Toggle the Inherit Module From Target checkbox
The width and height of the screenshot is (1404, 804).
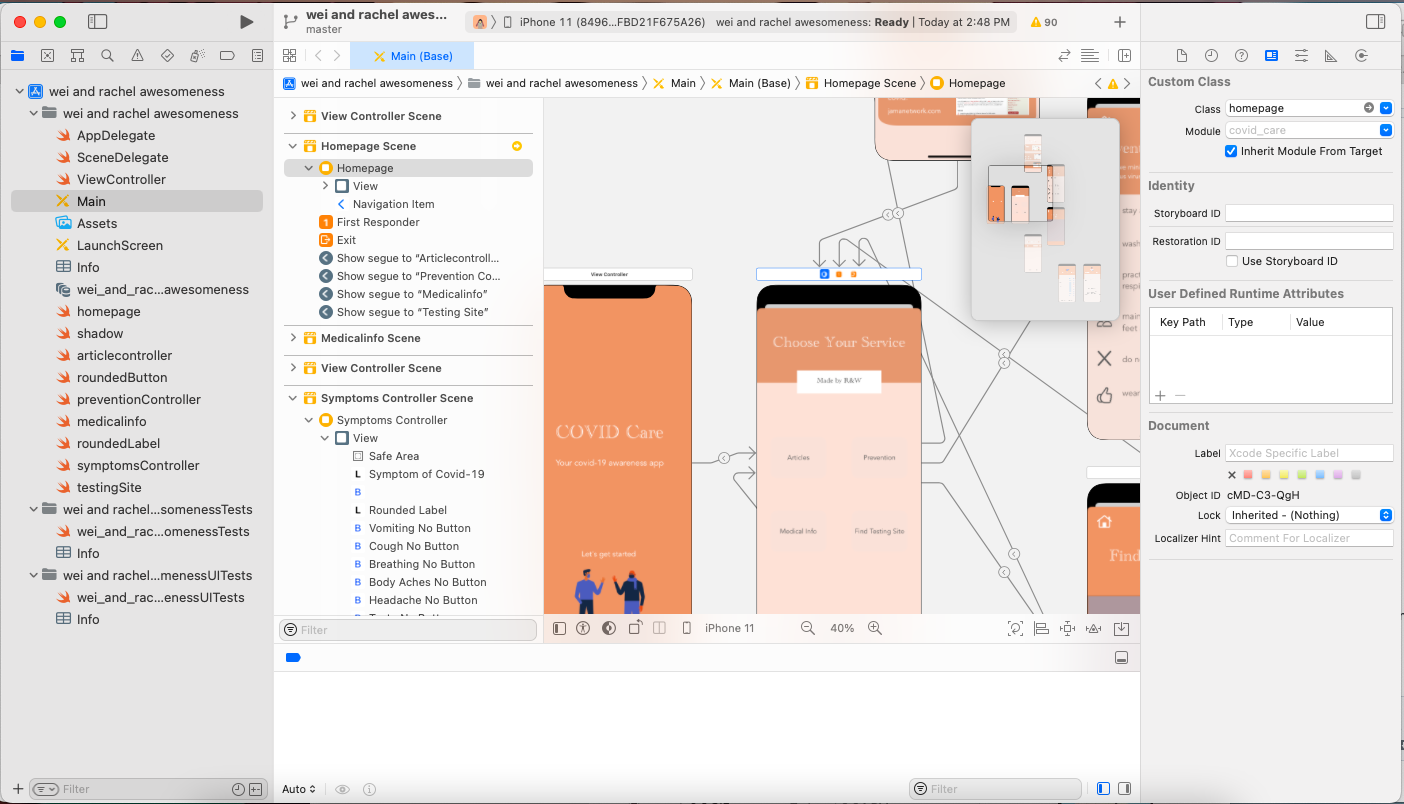click(x=1232, y=151)
